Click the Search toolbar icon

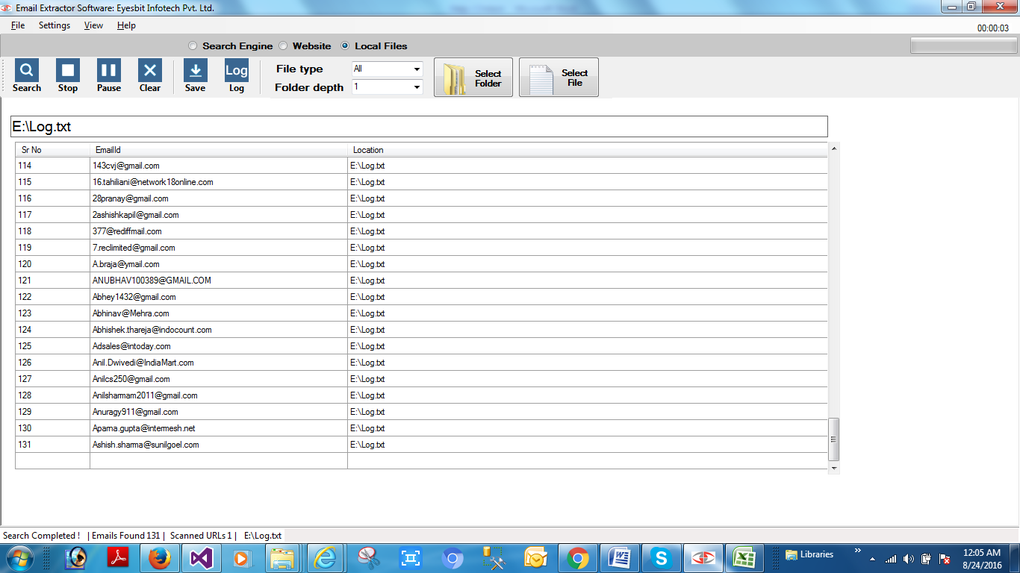27,75
